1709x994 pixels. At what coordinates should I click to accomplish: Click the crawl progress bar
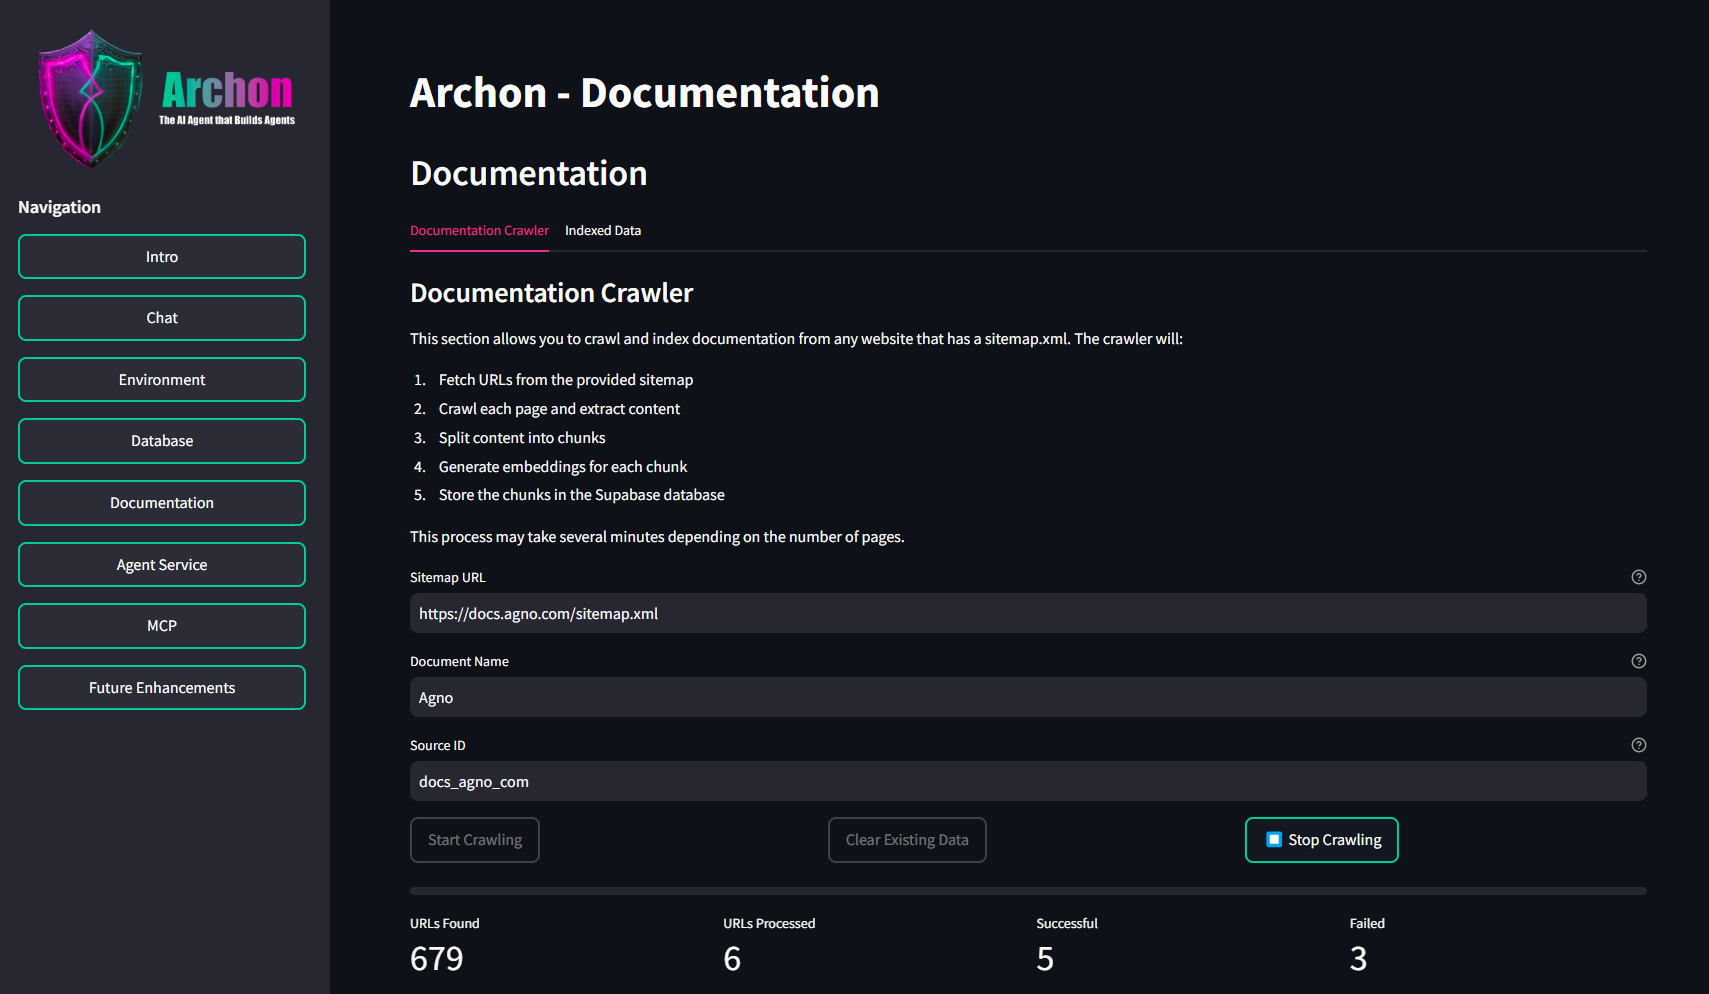coord(1028,891)
